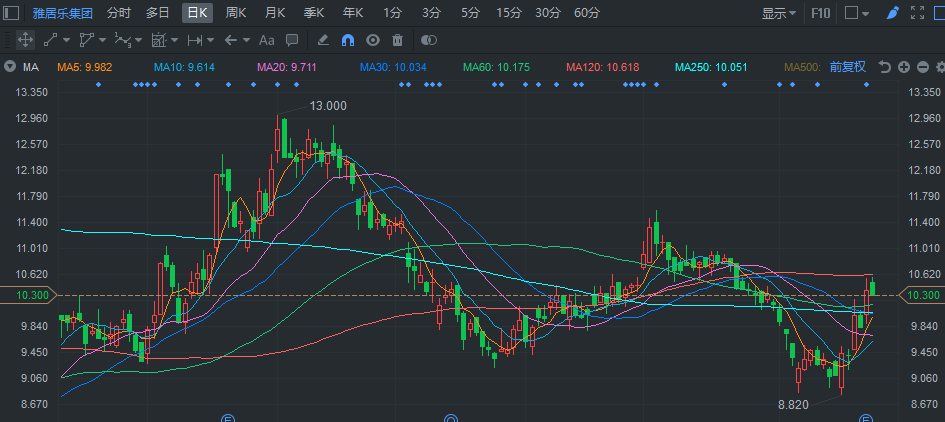Viewport: 945px width, 422px height.
Task: Click the MA10: 9.614 label
Action: pos(184,68)
